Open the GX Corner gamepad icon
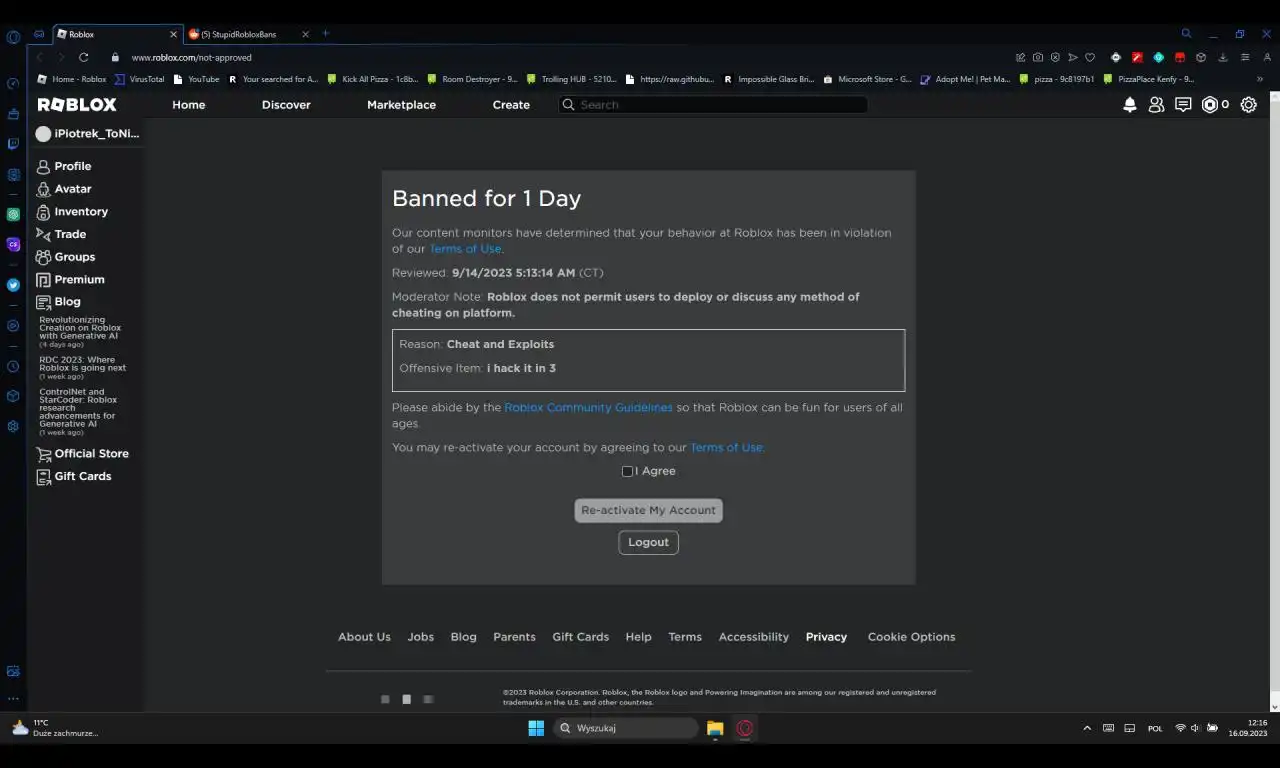The image size is (1280, 768). (x=39, y=34)
